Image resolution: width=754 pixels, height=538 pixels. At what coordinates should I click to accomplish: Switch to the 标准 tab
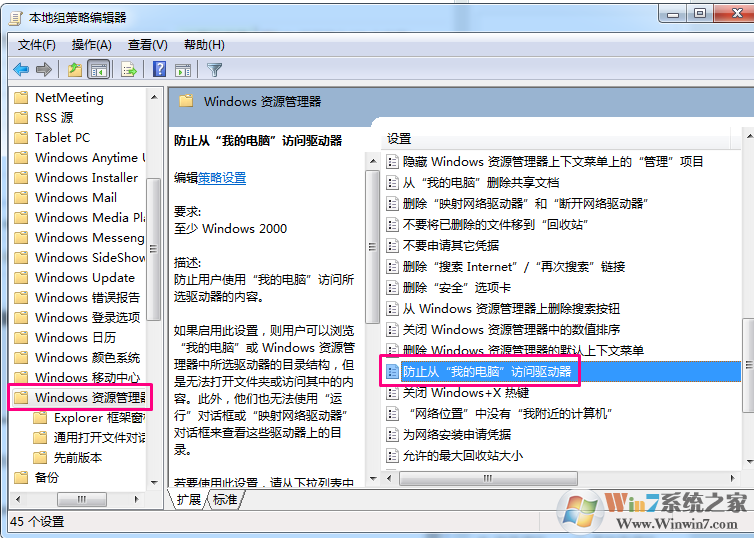[x=225, y=500]
